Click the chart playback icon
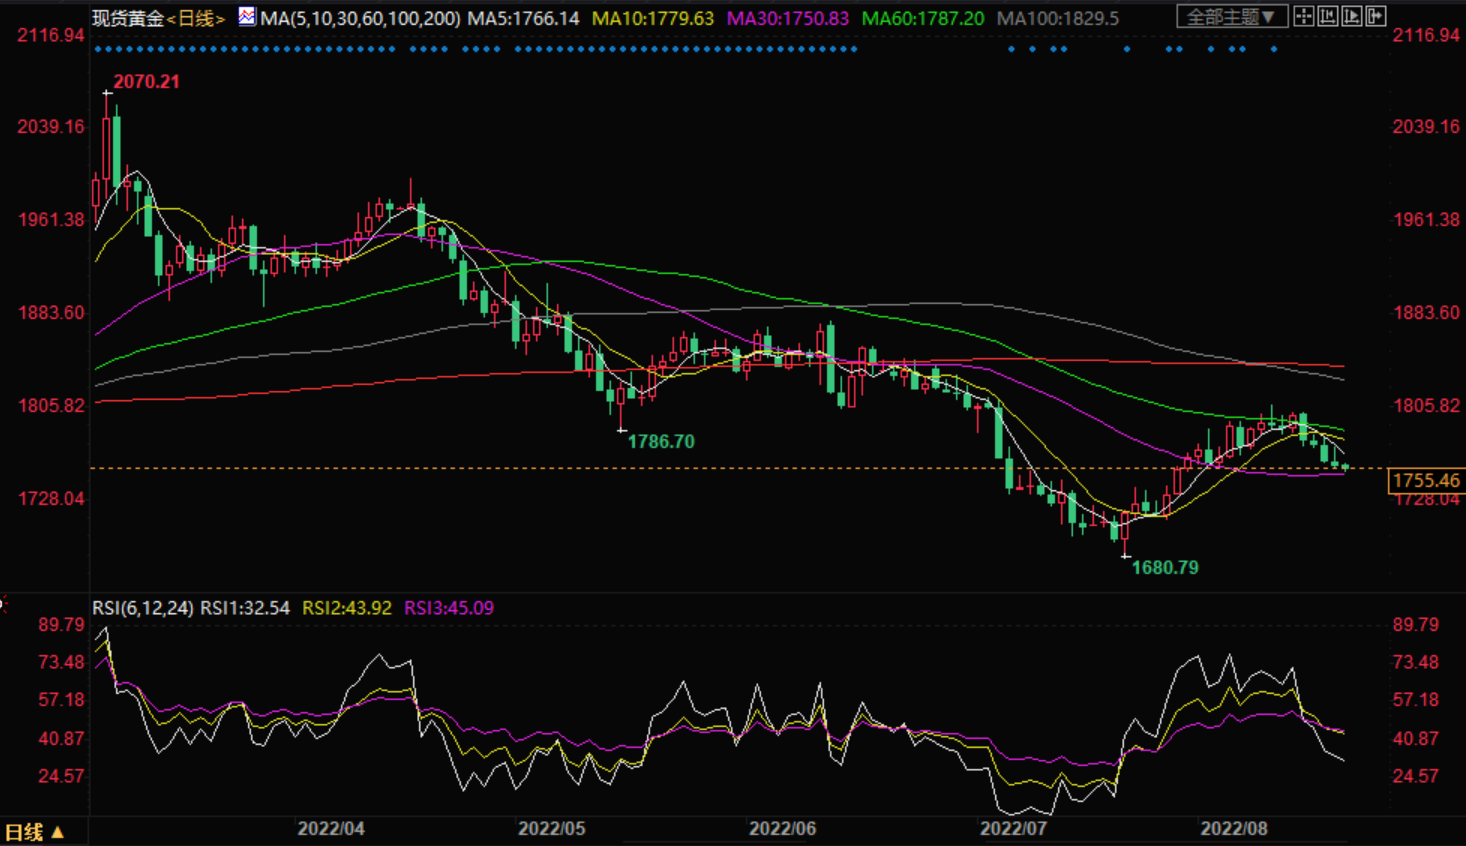Image resolution: width=1466 pixels, height=846 pixels. pyautogui.click(x=1351, y=17)
